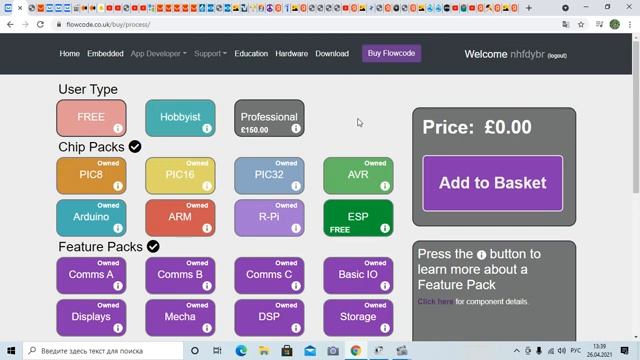
Task: Toggle the ESP FREE chip pack tile
Action: (x=358, y=218)
